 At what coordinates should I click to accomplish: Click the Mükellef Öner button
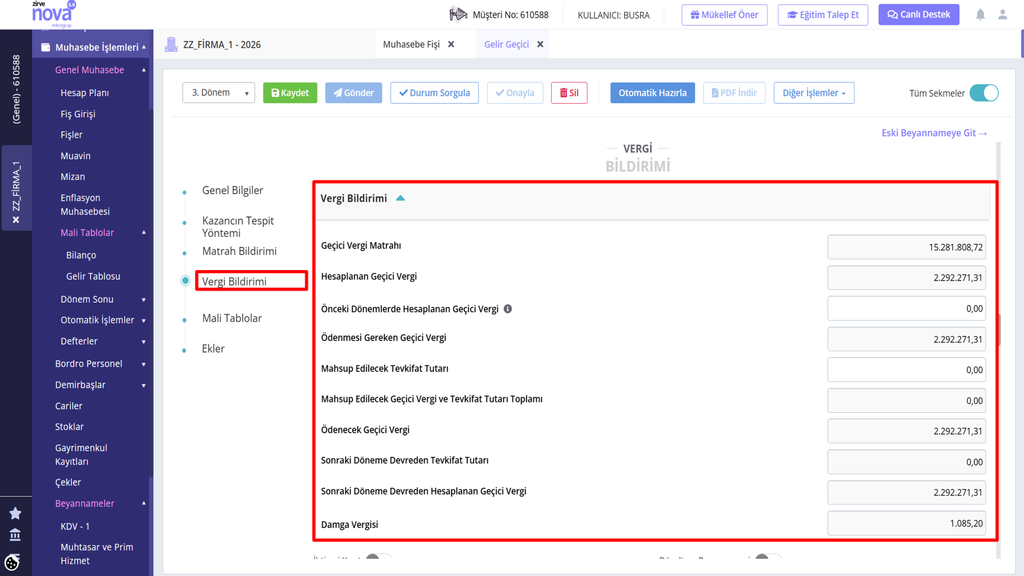tap(724, 14)
